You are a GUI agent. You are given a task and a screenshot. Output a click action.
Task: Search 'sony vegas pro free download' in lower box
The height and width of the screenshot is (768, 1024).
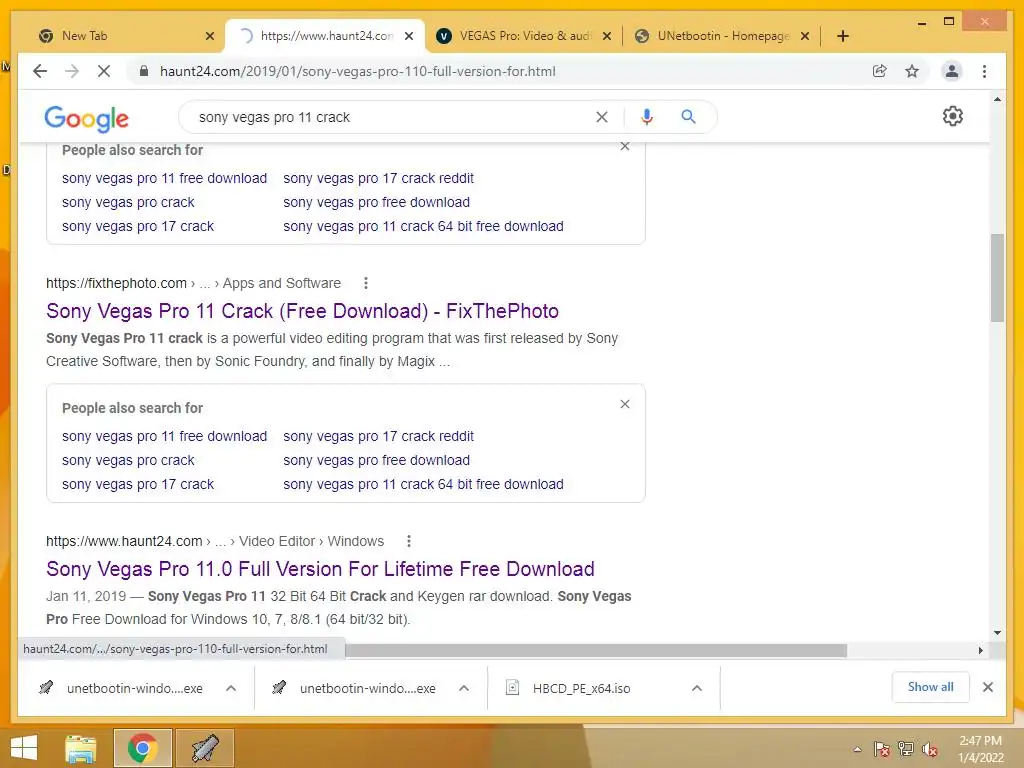coord(376,460)
